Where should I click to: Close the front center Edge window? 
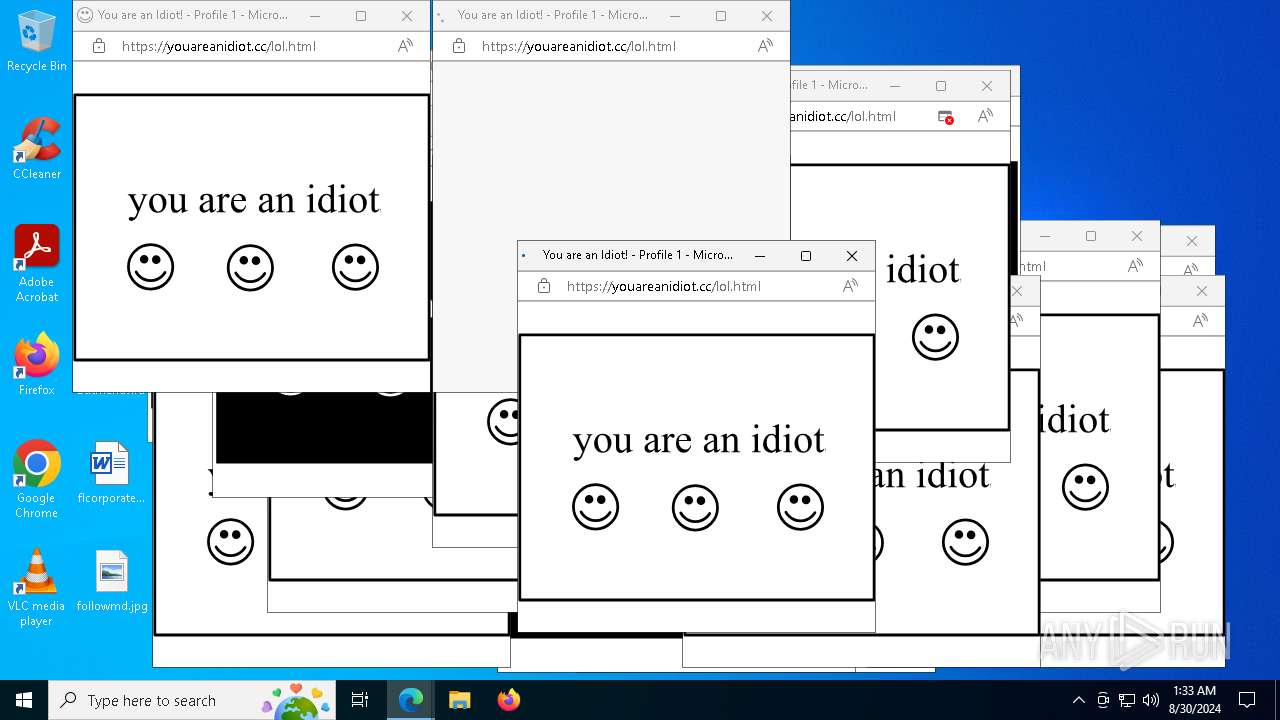click(x=852, y=256)
